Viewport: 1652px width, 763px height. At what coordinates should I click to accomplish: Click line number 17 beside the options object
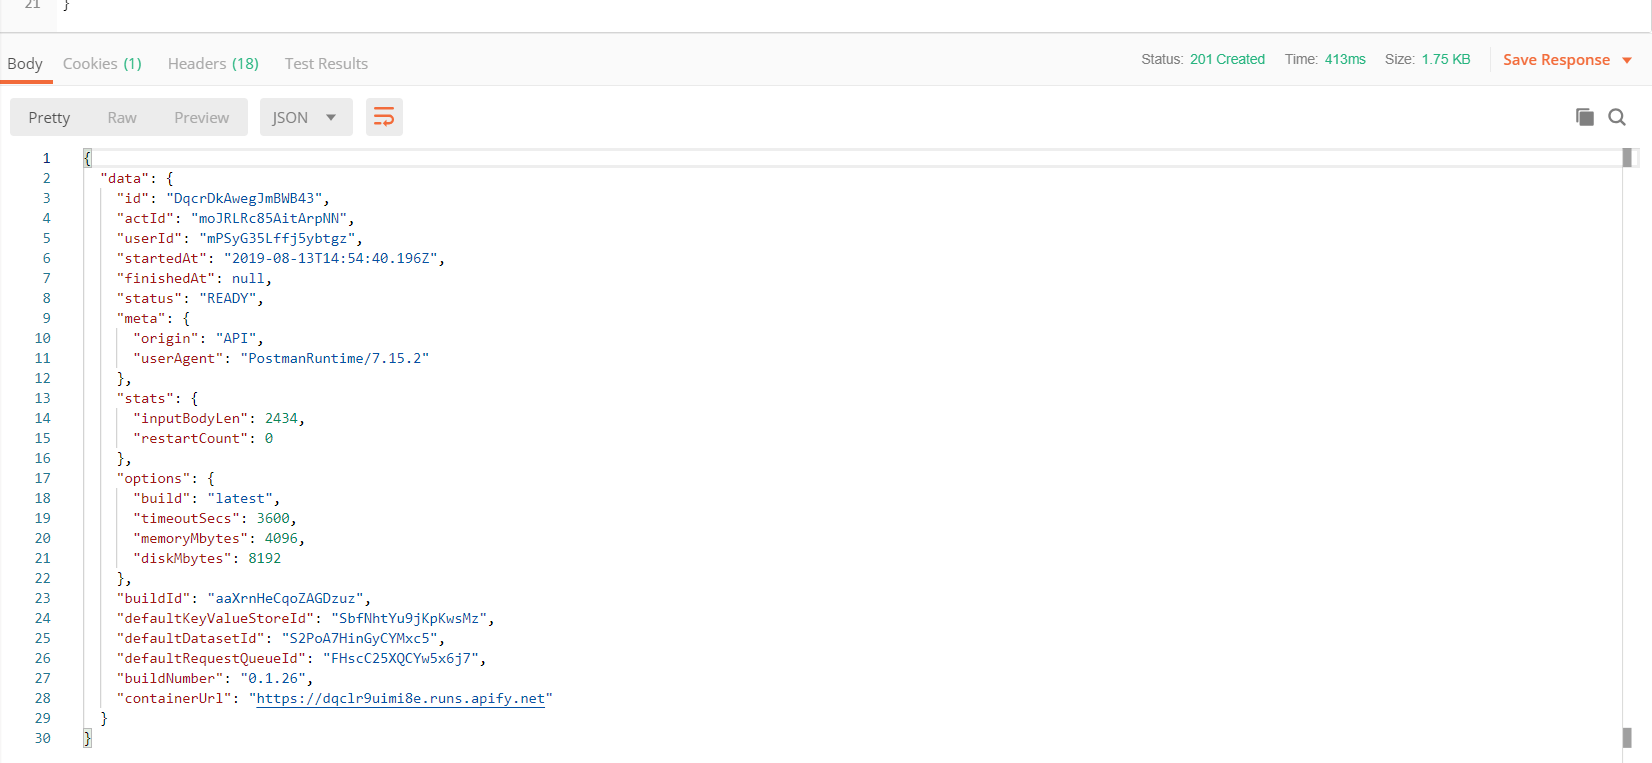(43, 478)
